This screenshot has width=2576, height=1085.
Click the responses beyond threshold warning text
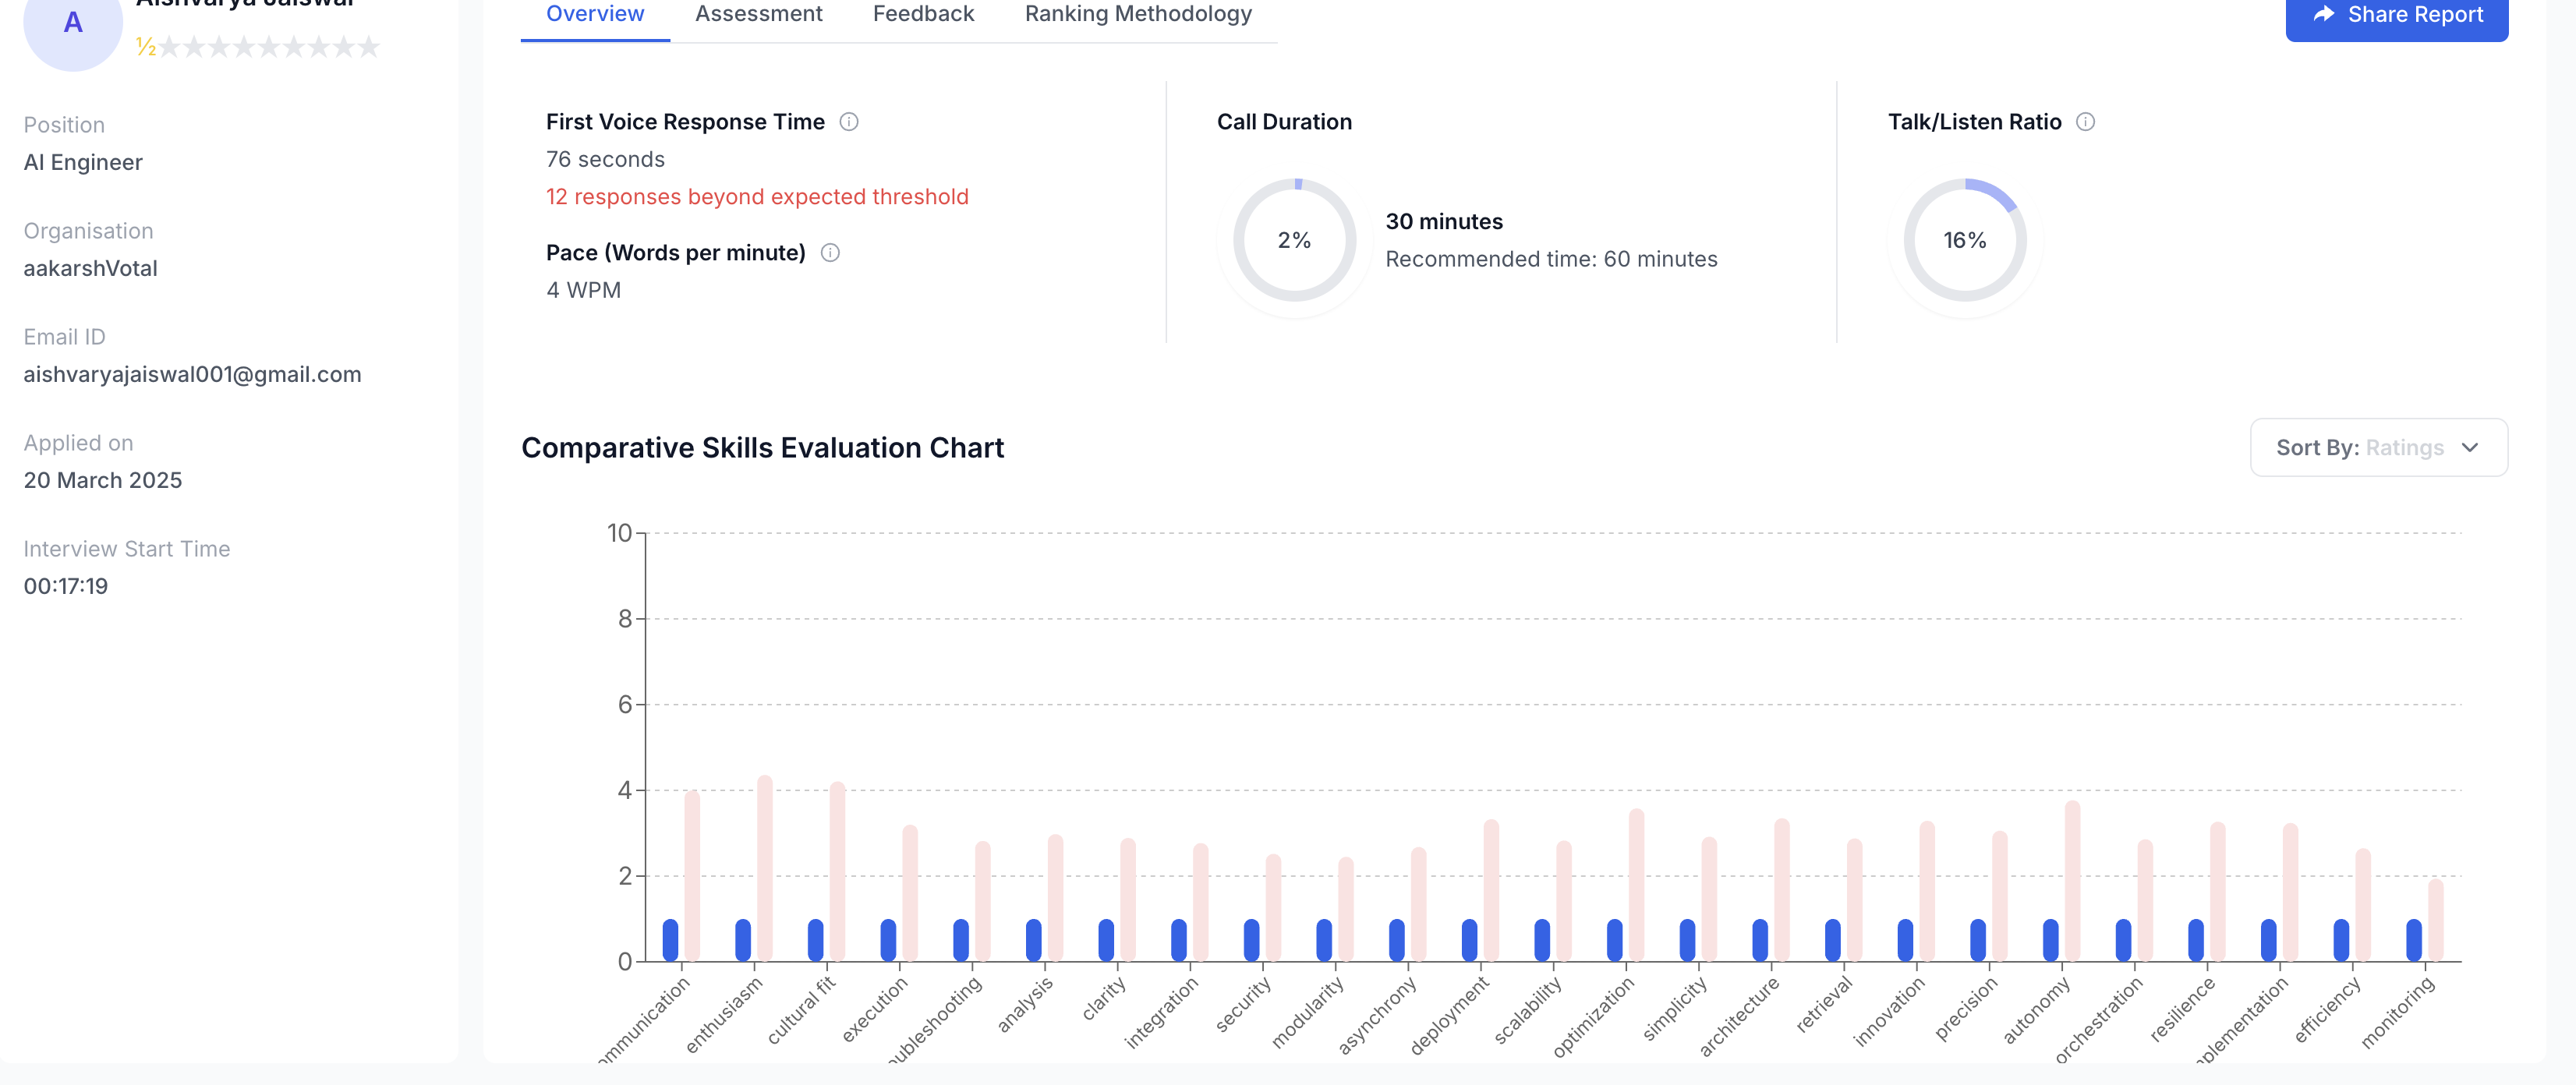[757, 196]
